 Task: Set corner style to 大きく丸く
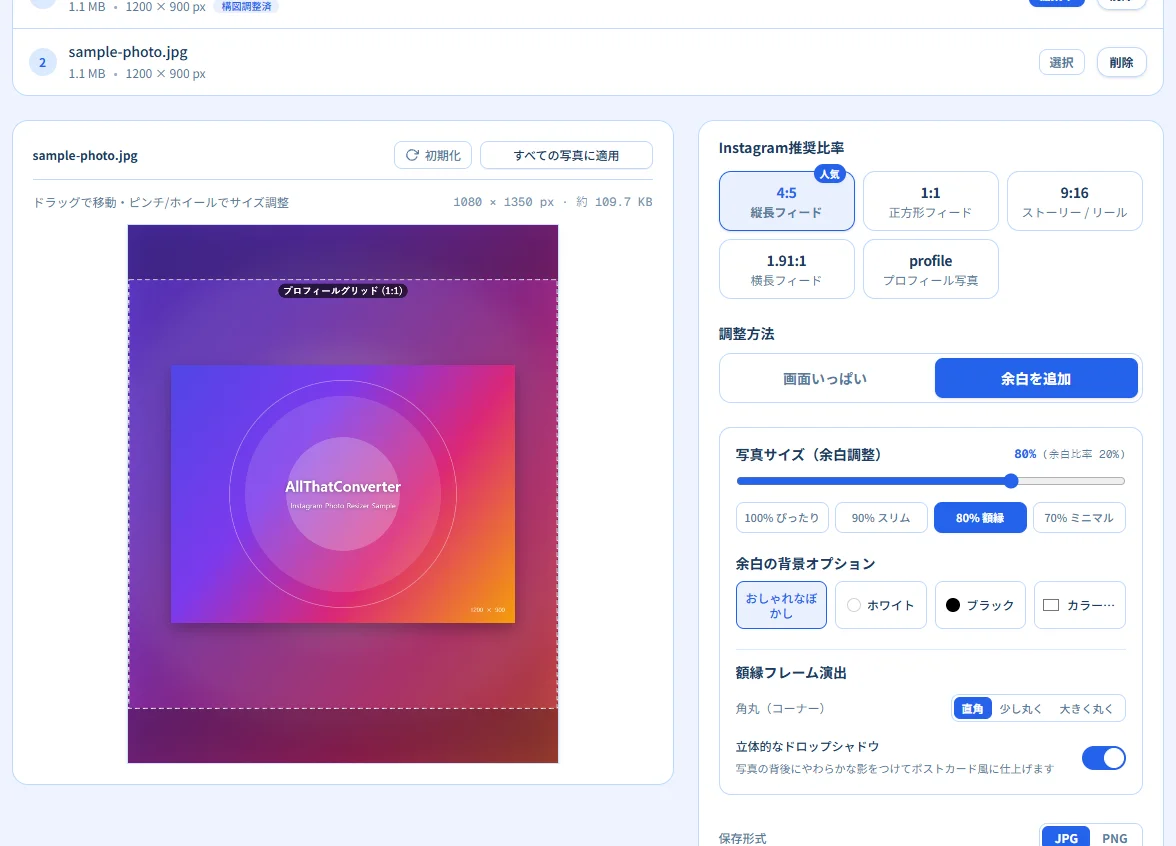pos(1086,708)
